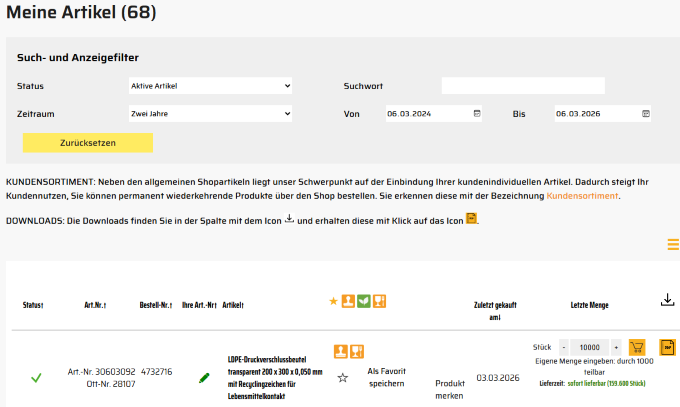Viewport: 680px width, 407px height.
Task: Click the download icon in table header
Action: 668,300
